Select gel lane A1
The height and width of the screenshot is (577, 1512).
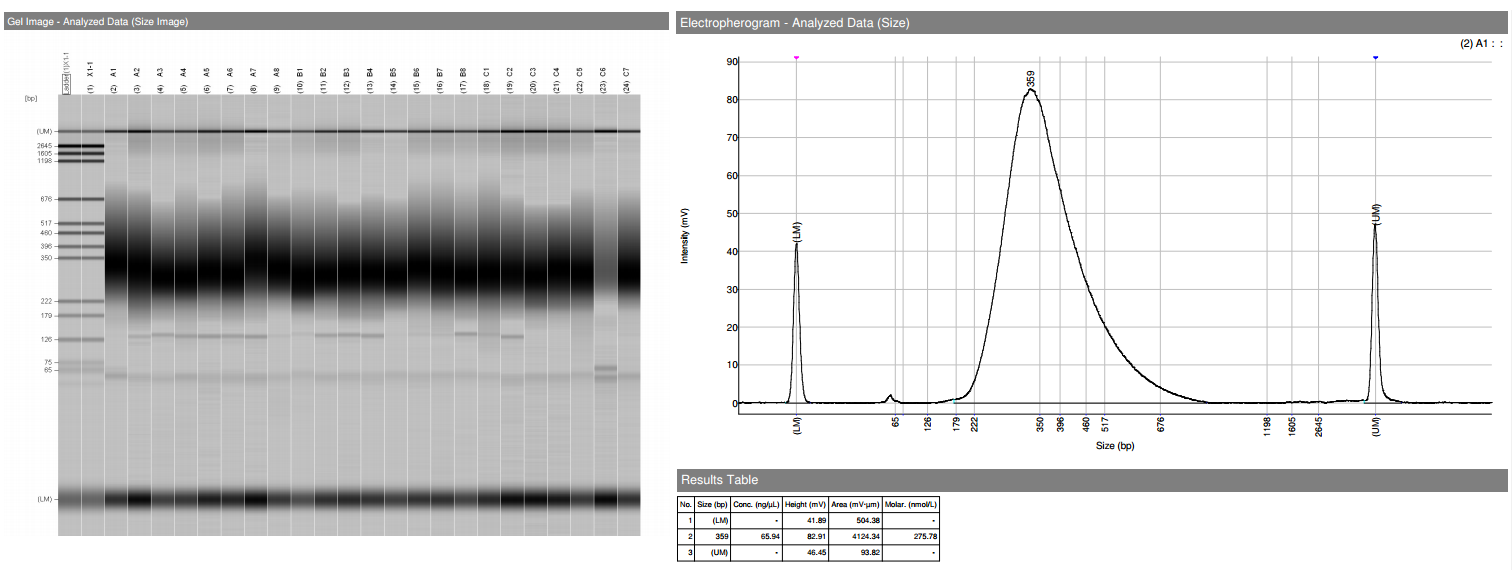[117, 300]
